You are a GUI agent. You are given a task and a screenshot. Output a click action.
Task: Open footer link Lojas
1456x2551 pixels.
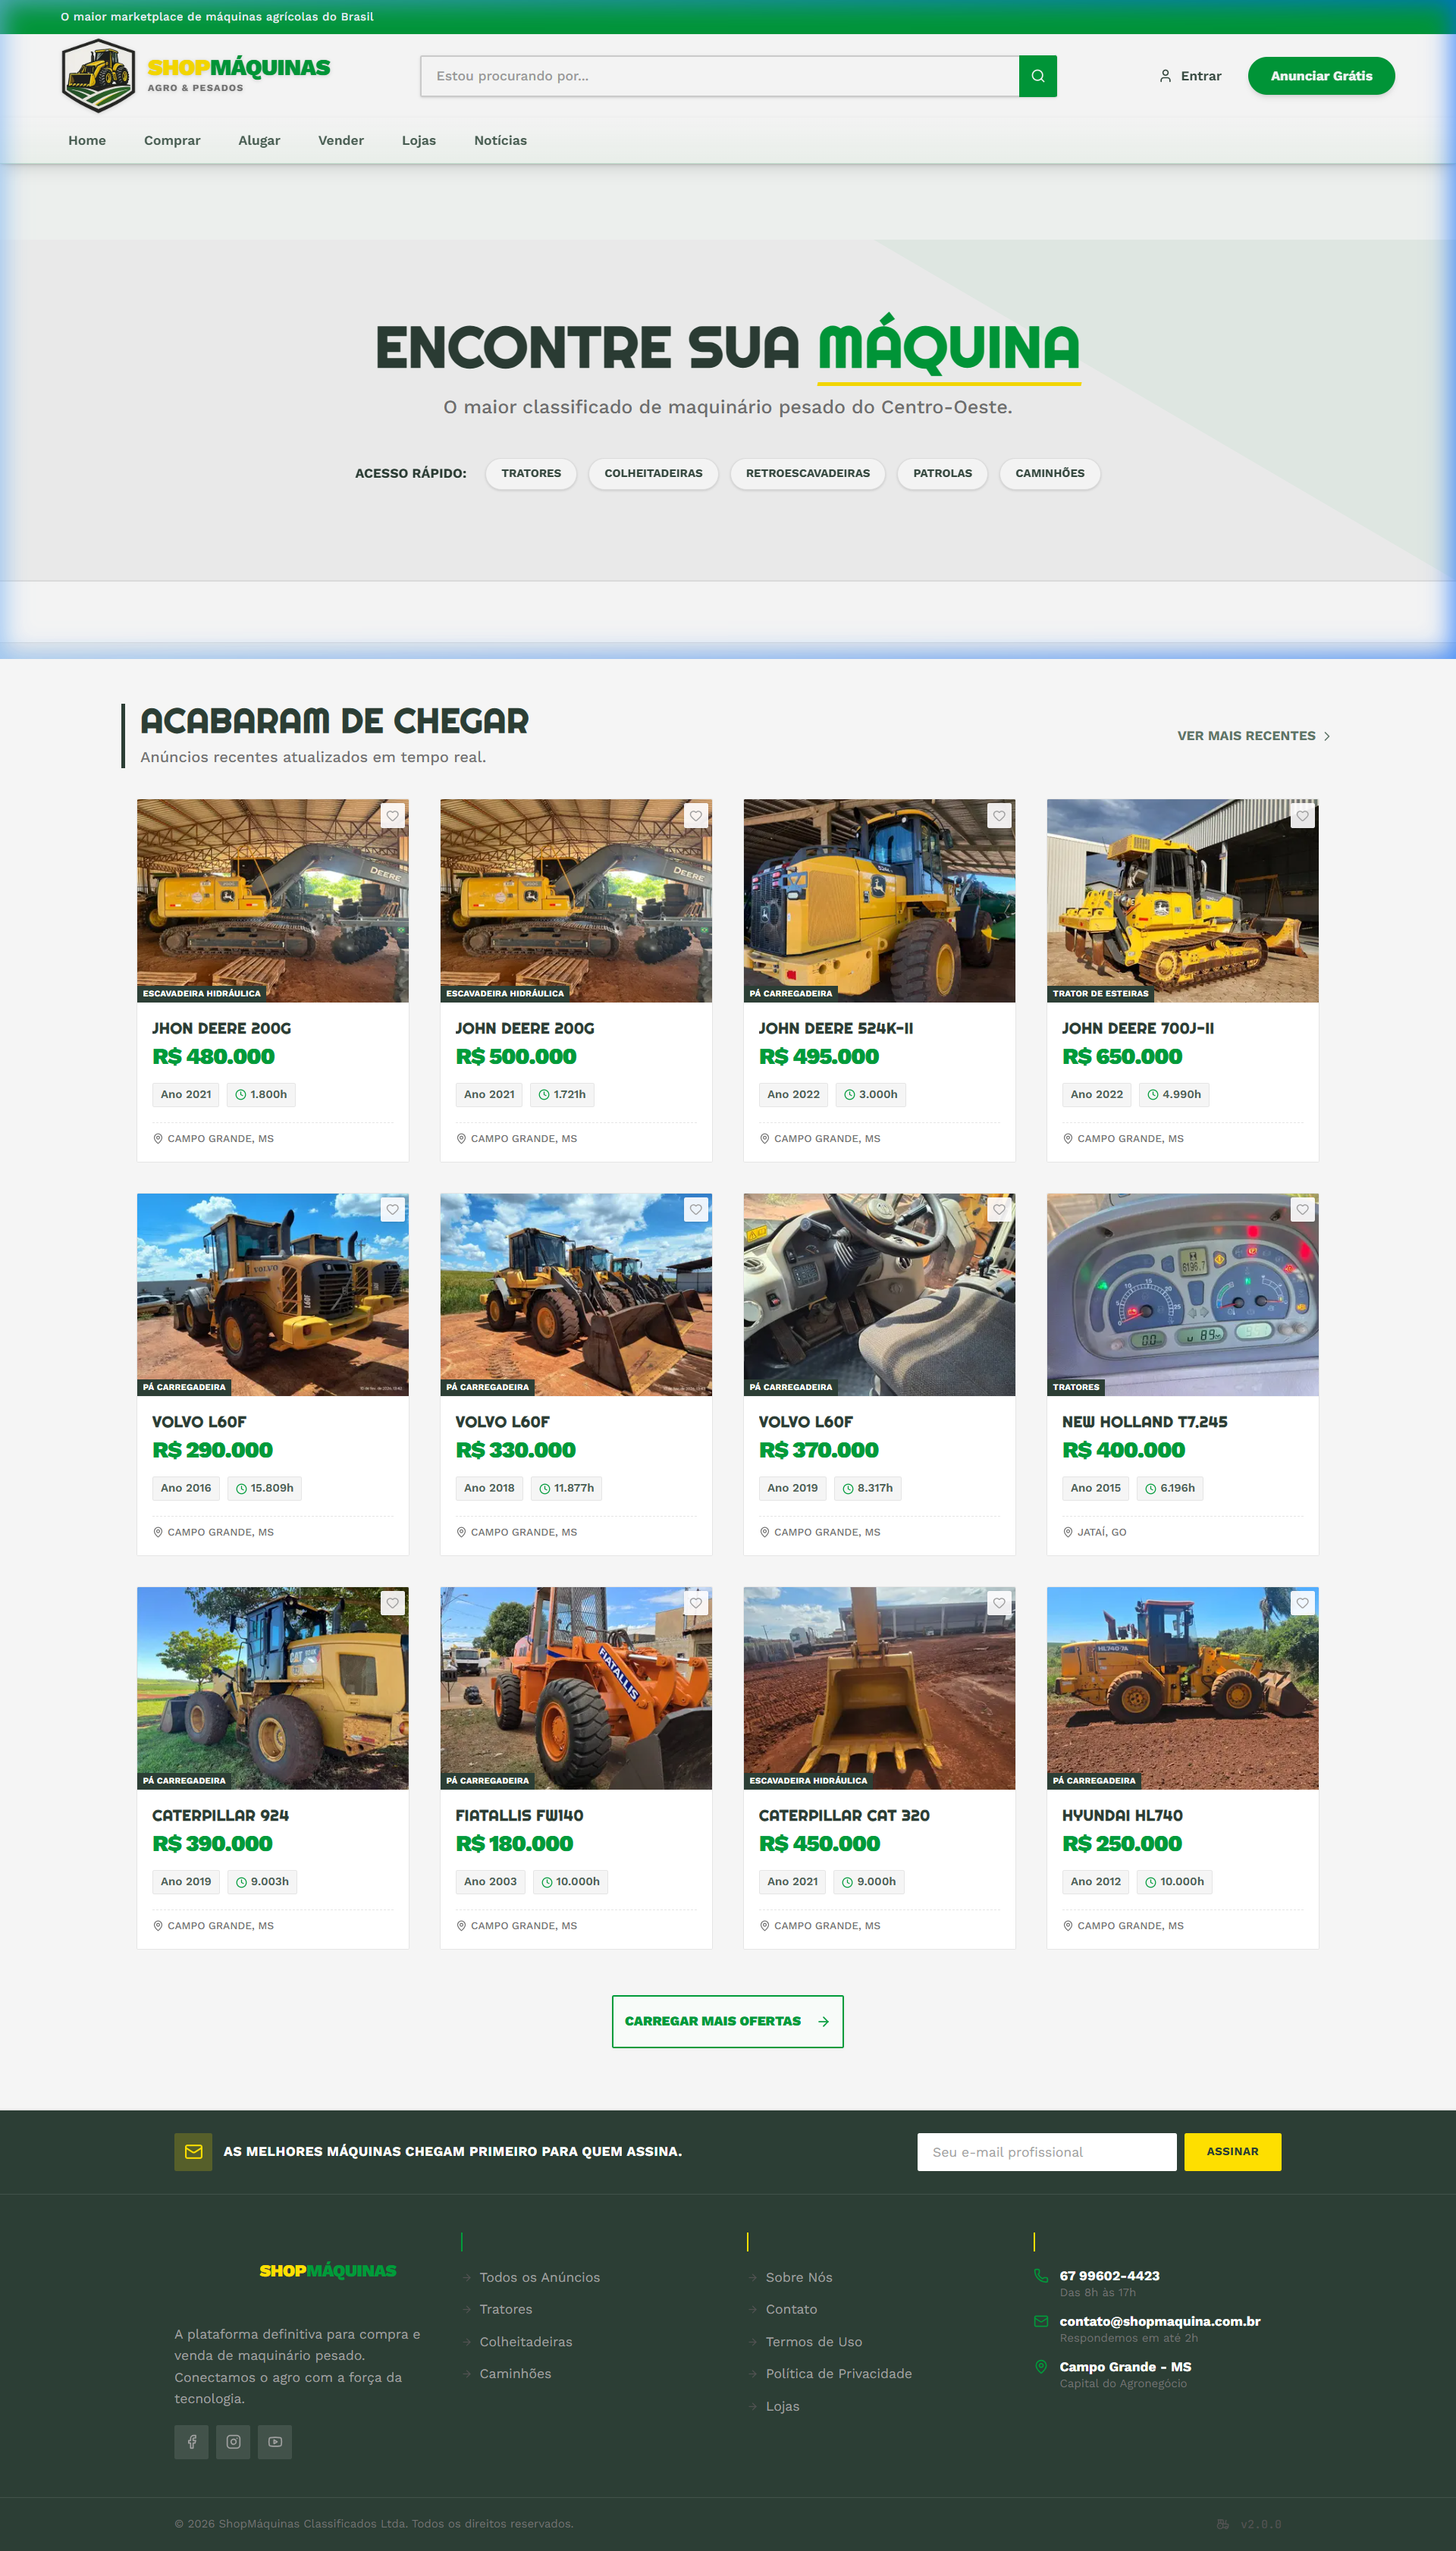[782, 2406]
